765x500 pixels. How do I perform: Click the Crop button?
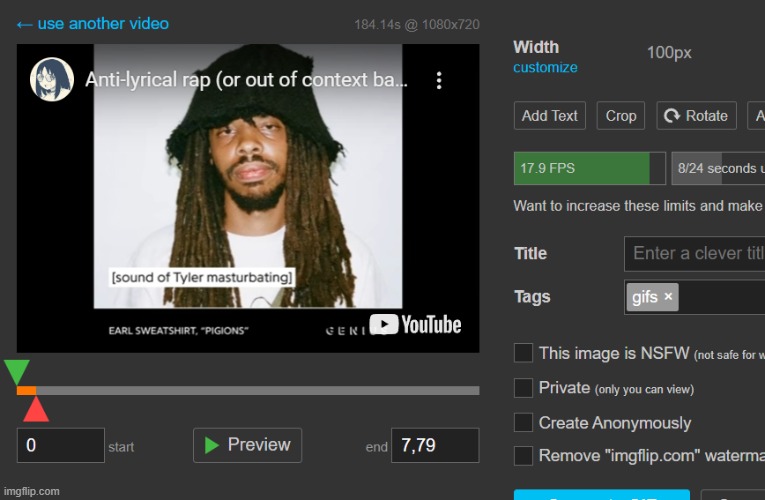621,116
